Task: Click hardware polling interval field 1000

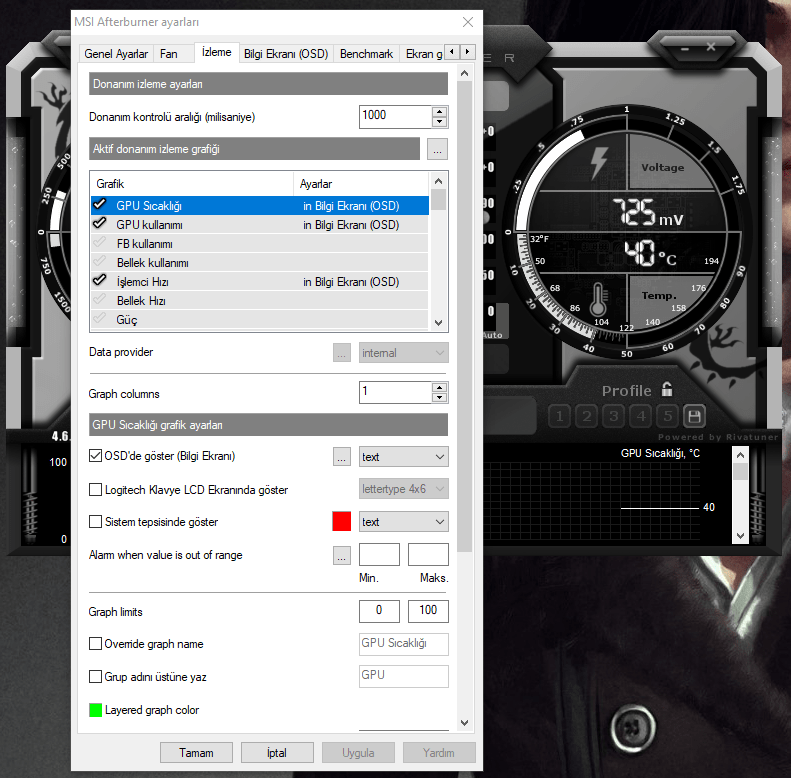Action: [396, 117]
